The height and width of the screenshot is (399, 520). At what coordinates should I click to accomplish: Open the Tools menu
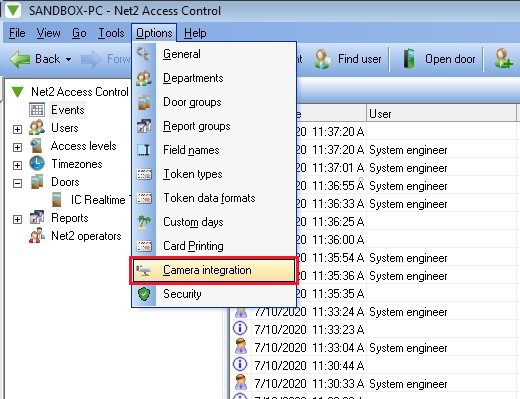[x=111, y=33]
